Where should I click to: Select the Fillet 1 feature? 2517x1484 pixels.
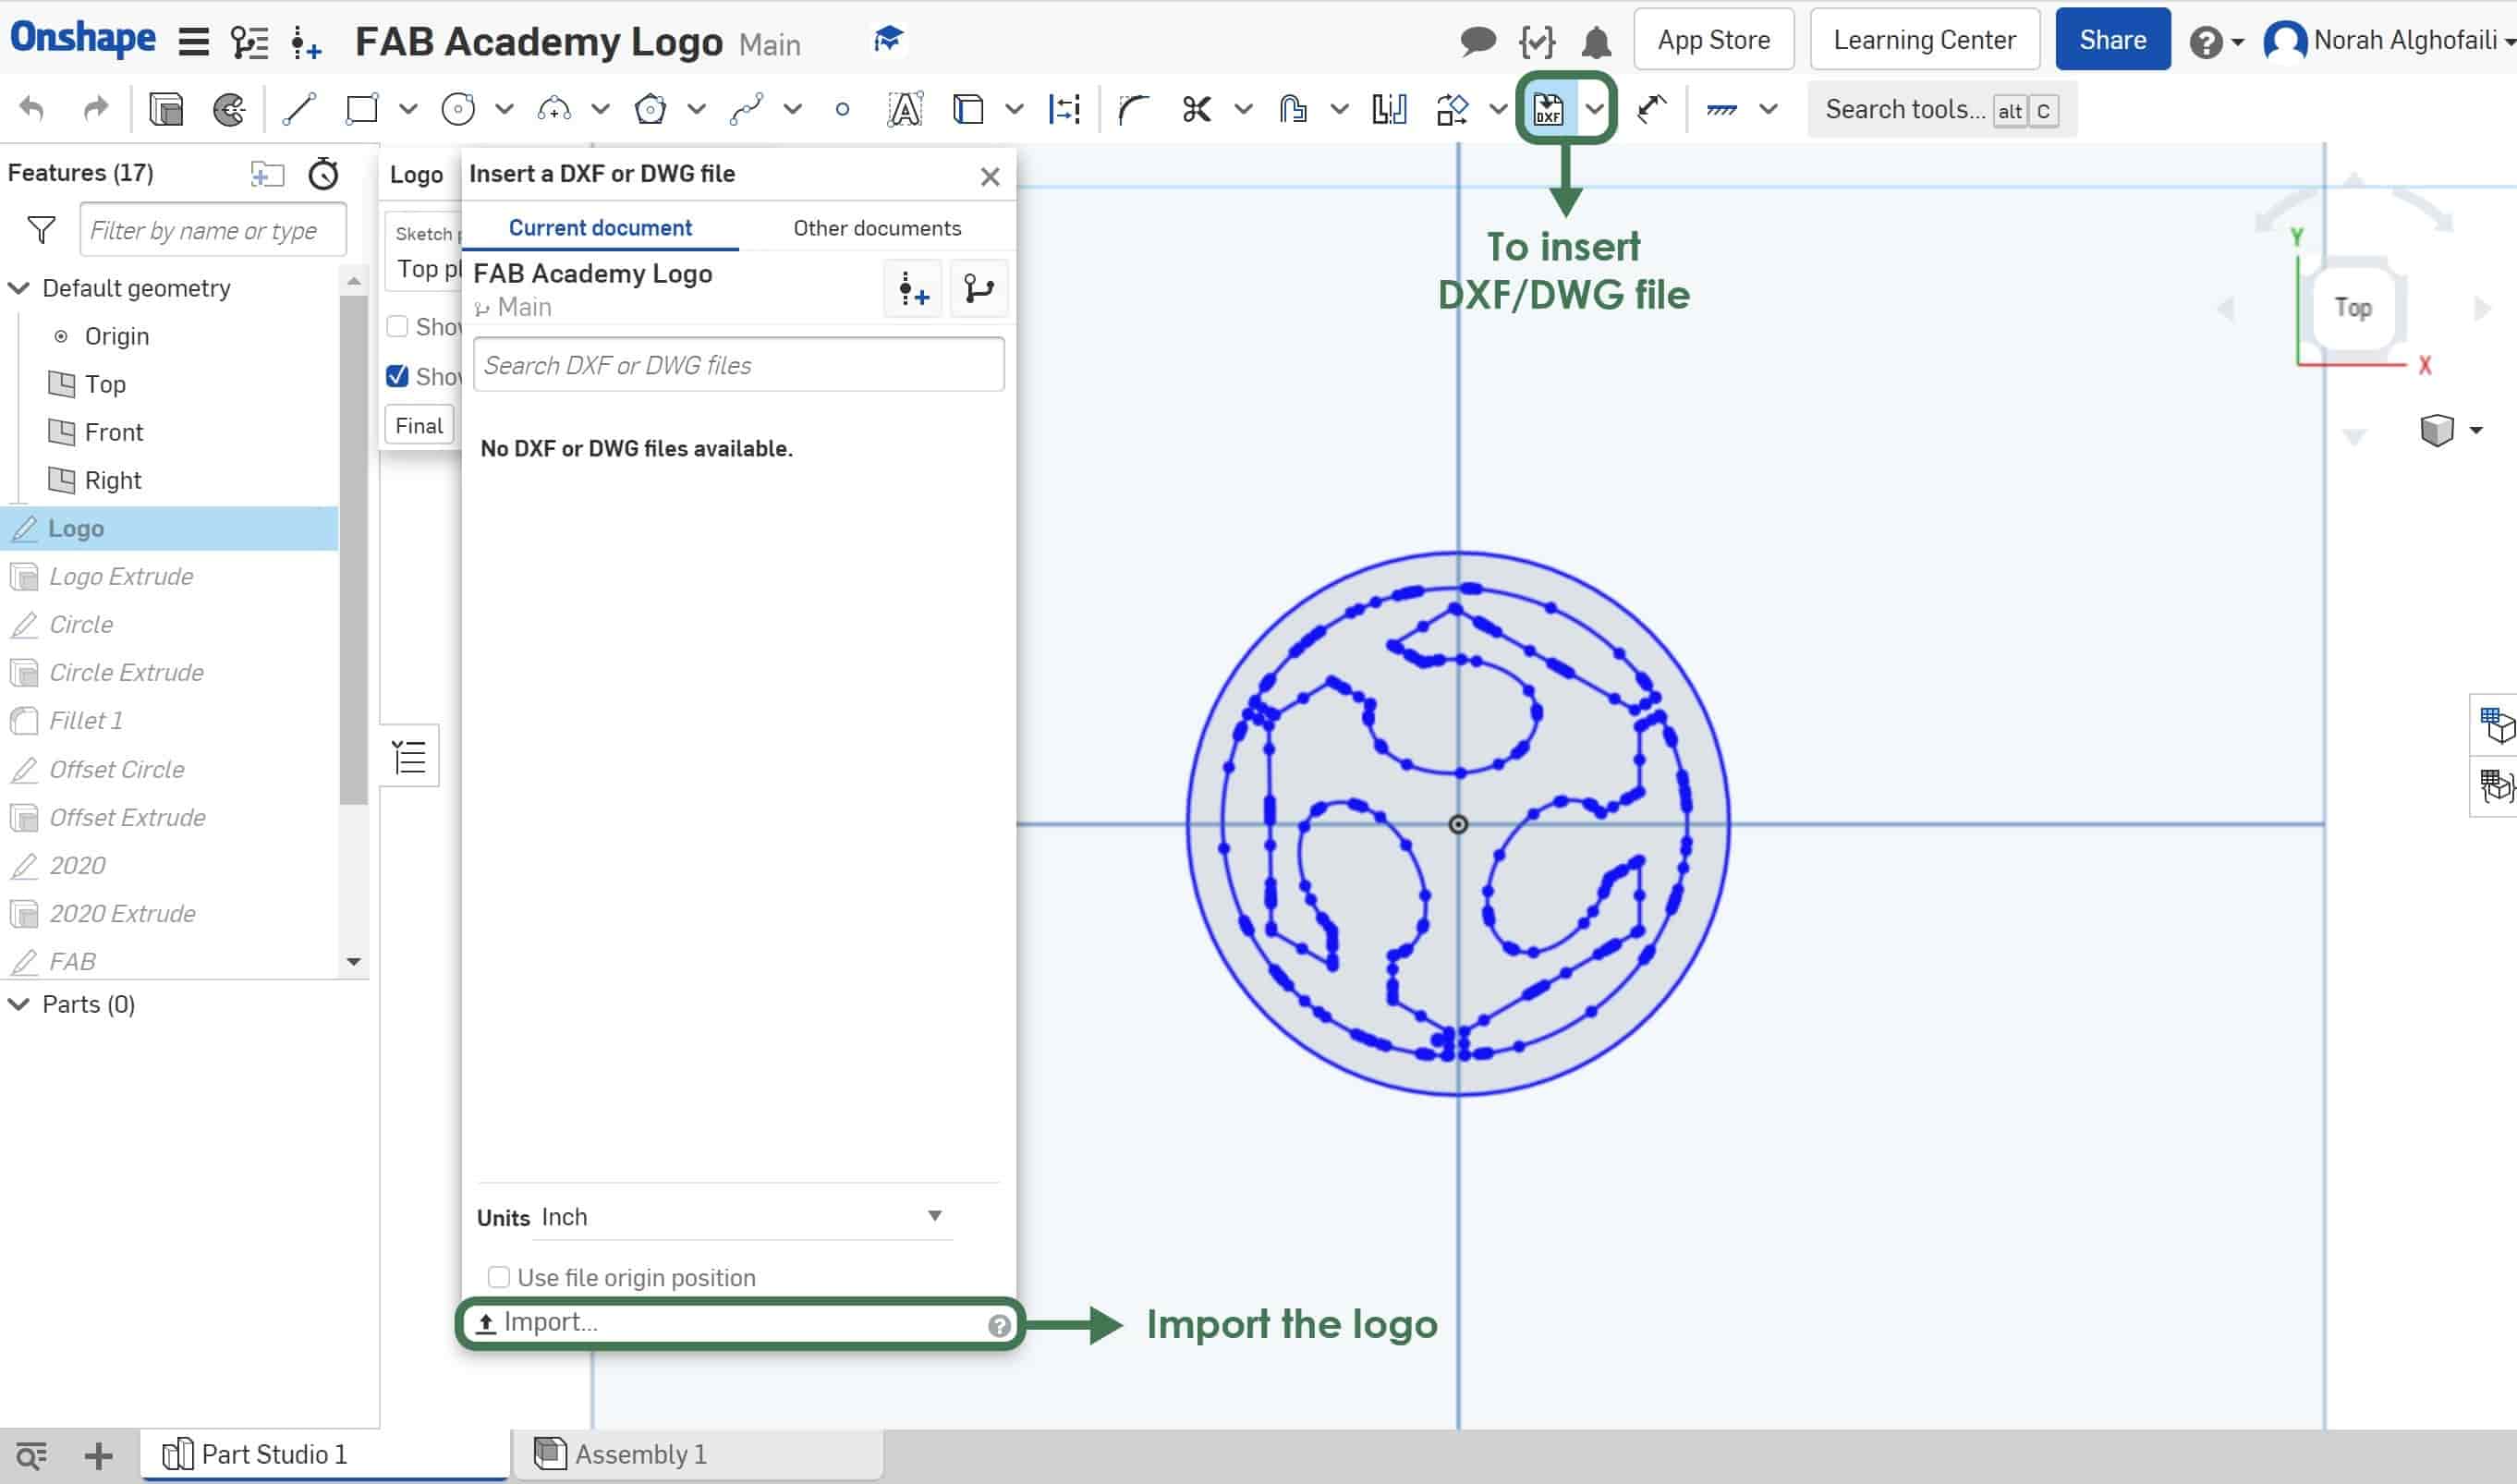pyautogui.click(x=86, y=720)
